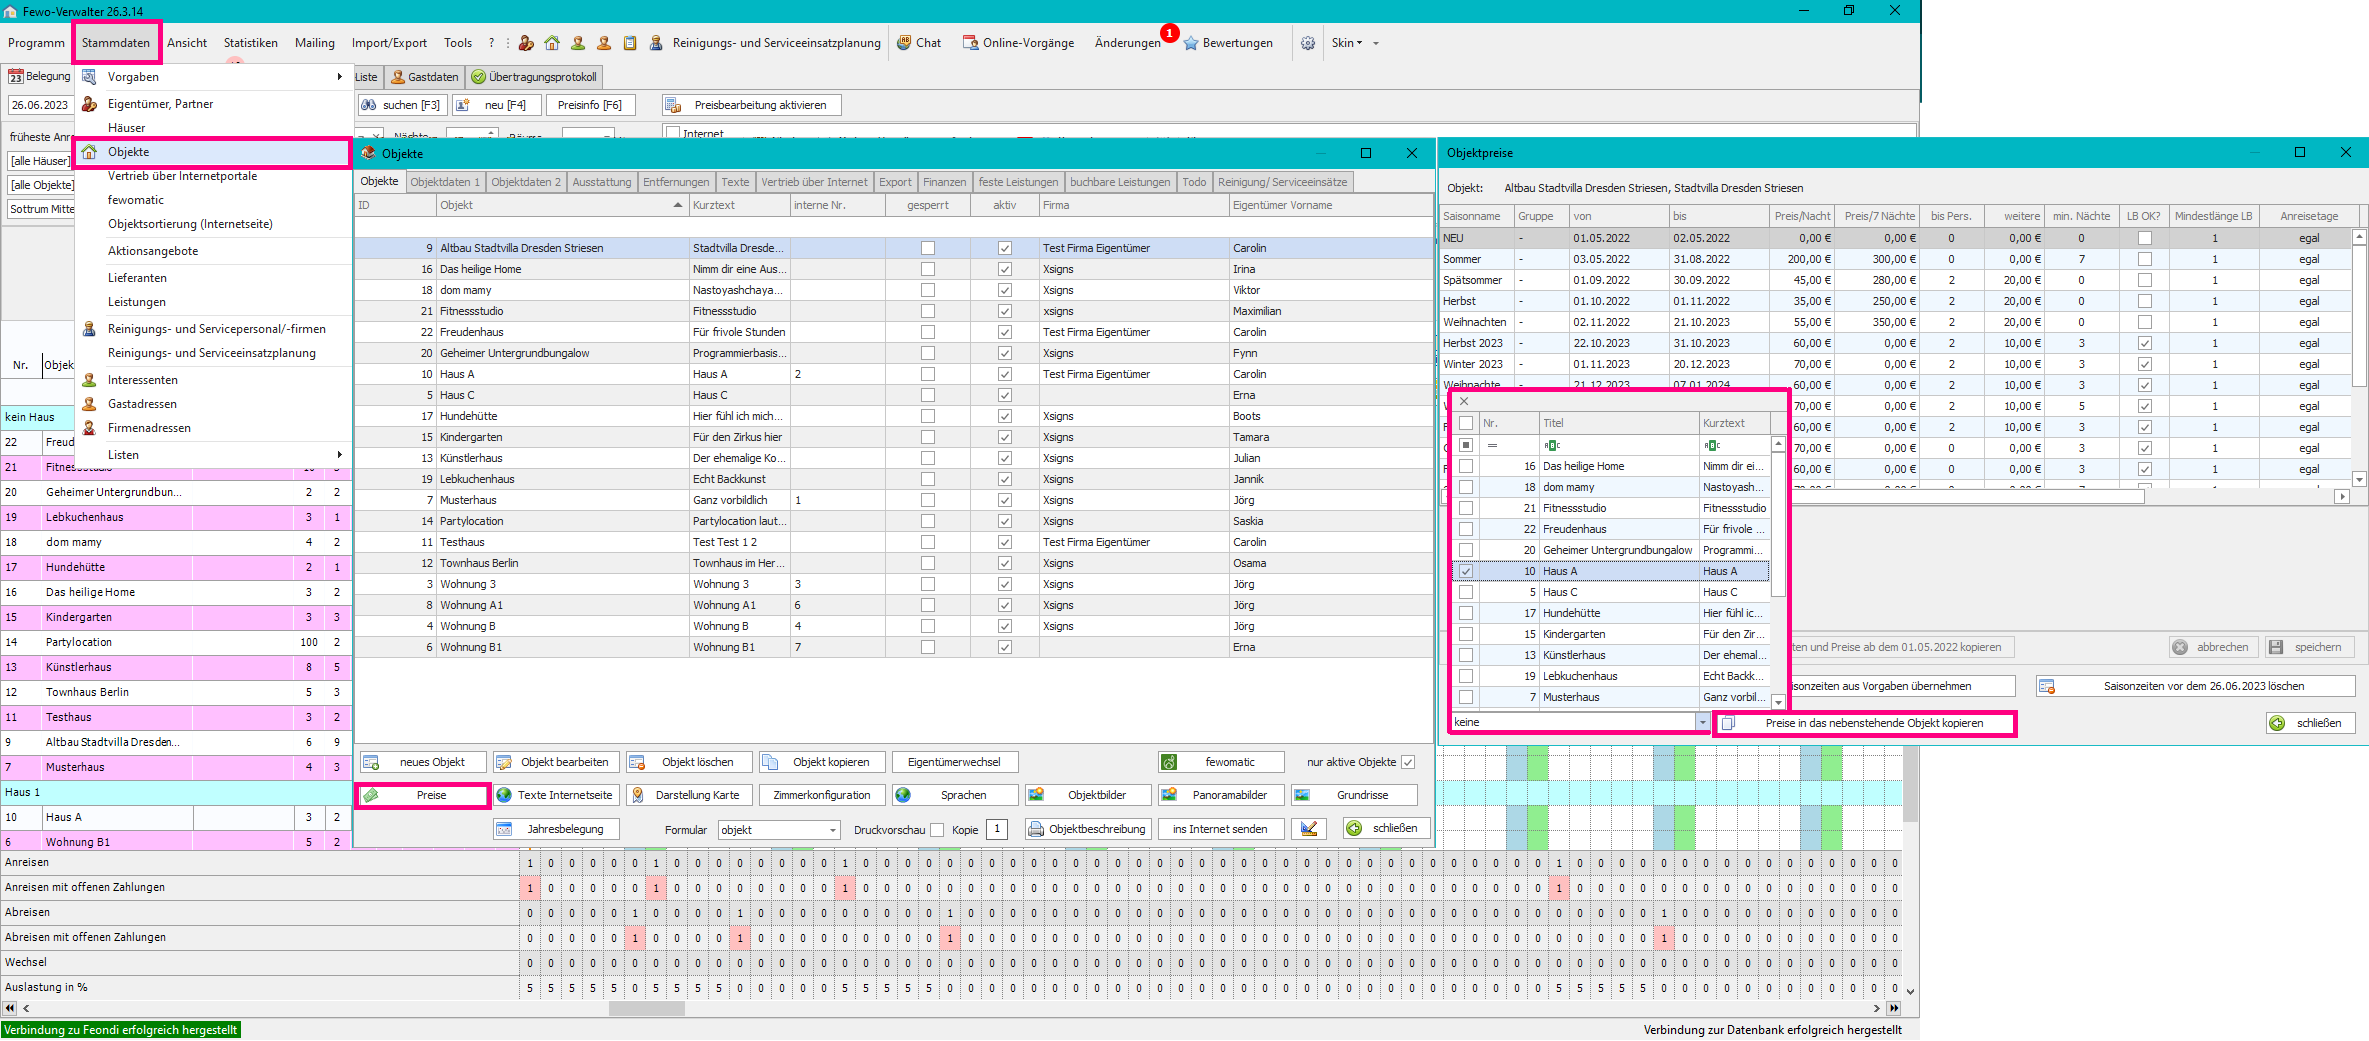Uncheck Haus A in the copy target list
Screen dimensions: 2369x1041
tap(1466, 571)
